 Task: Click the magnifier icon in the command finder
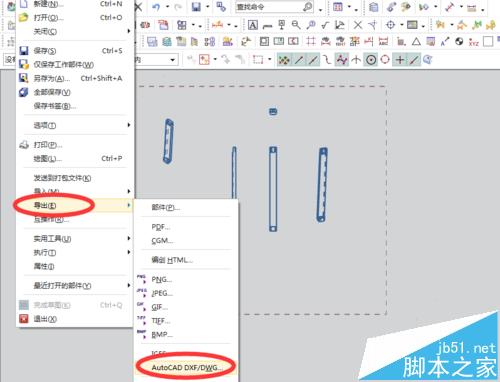[308, 7]
